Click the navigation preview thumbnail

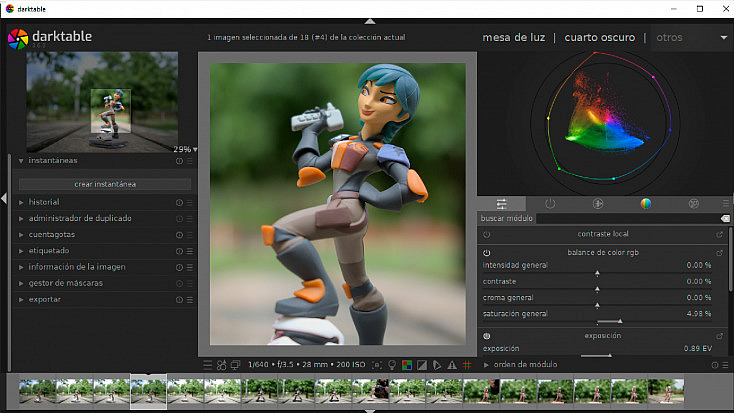(102, 102)
